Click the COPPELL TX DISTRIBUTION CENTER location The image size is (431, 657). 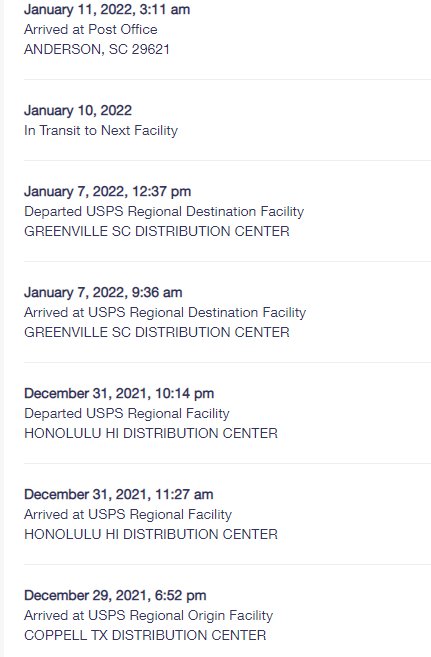tap(145, 635)
